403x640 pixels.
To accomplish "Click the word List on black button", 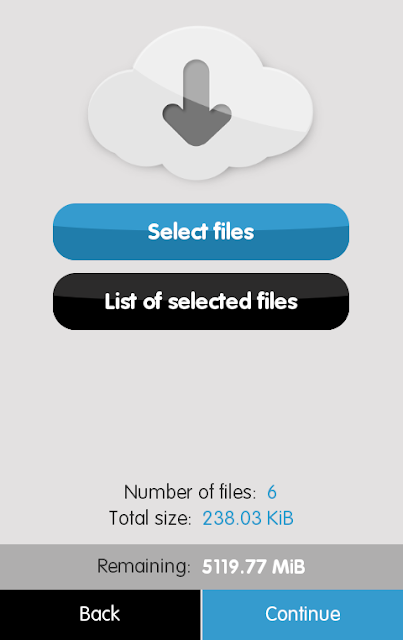I will click(x=120, y=301).
